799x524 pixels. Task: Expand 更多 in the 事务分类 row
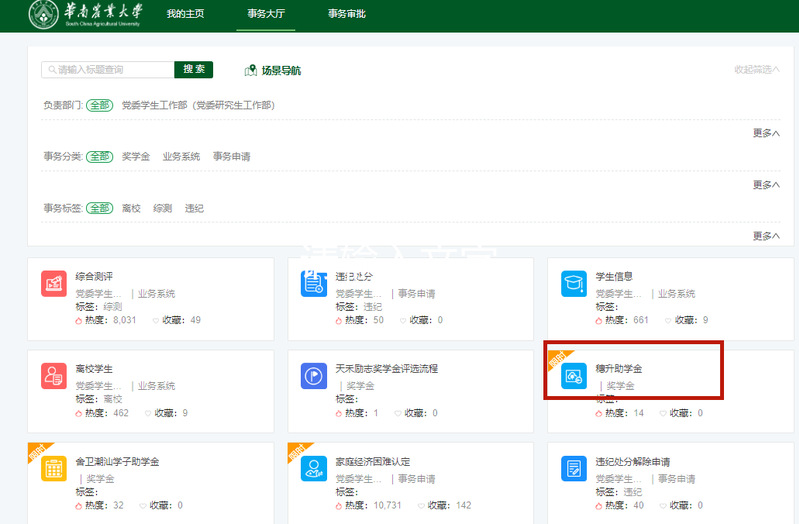(765, 185)
